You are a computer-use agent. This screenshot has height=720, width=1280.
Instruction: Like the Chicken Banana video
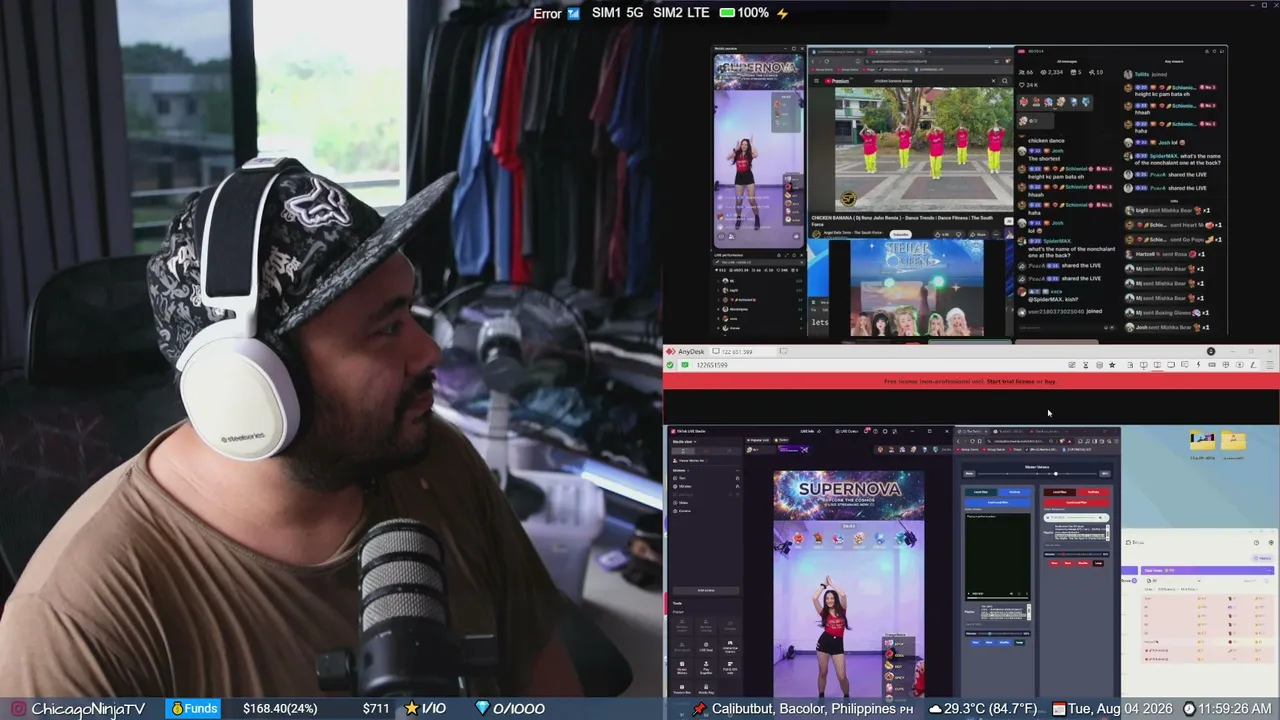(943, 234)
